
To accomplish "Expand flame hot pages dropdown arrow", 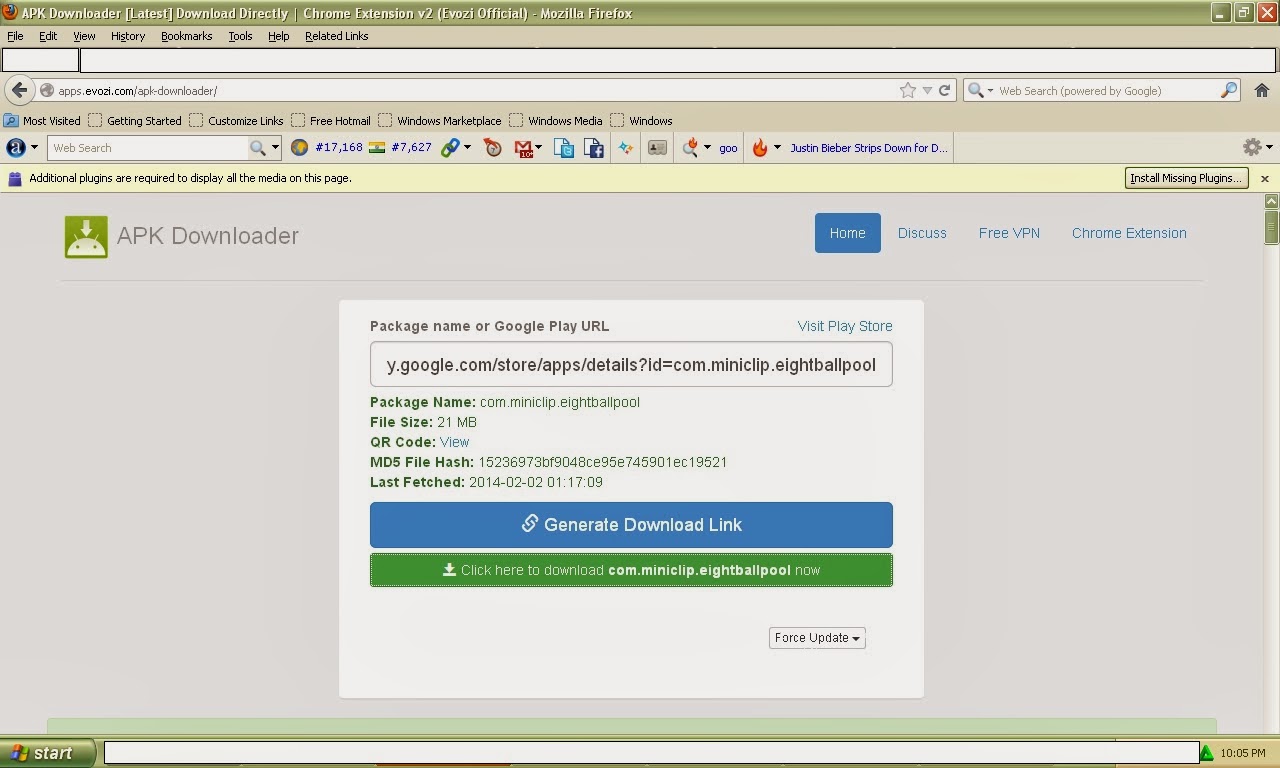I will pyautogui.click(x=777, y=147).
